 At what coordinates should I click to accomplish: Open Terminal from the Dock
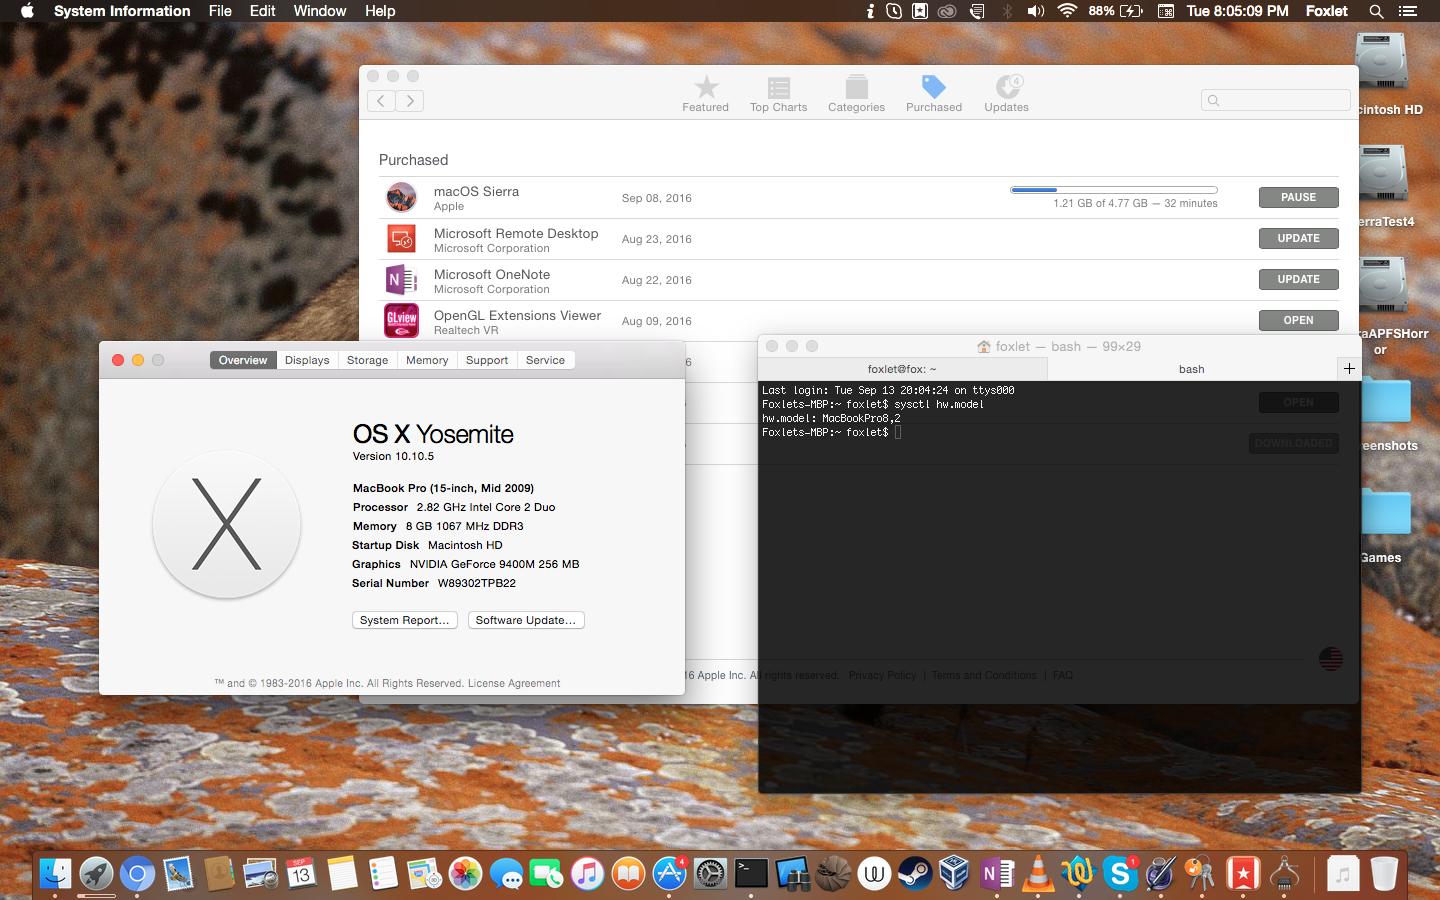click(x=751, y=874)
